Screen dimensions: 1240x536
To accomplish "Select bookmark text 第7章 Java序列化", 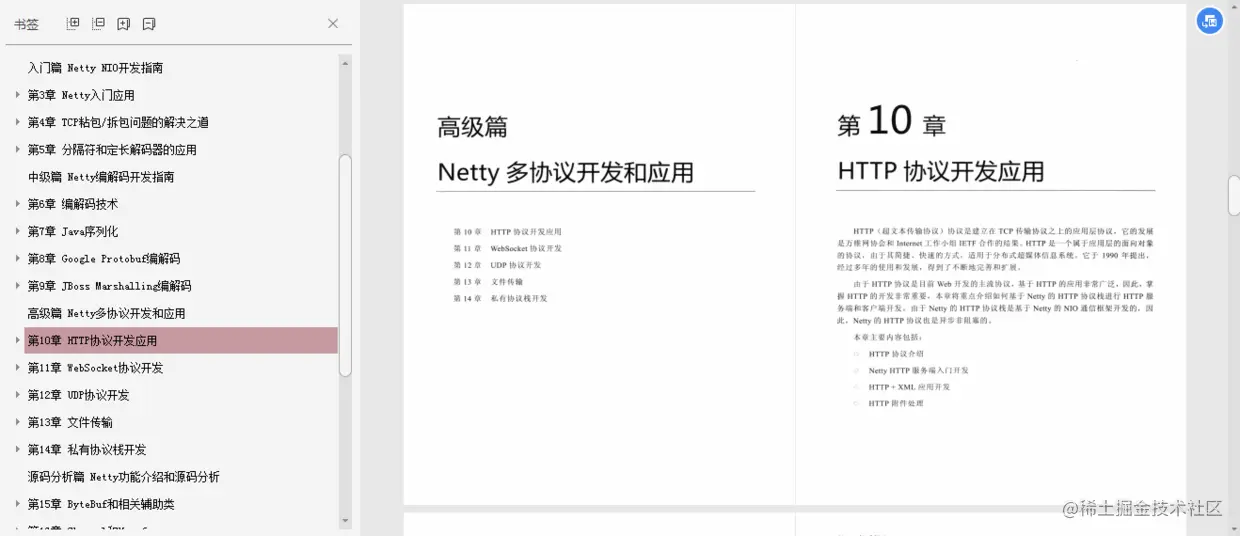I will click(73, 231).
